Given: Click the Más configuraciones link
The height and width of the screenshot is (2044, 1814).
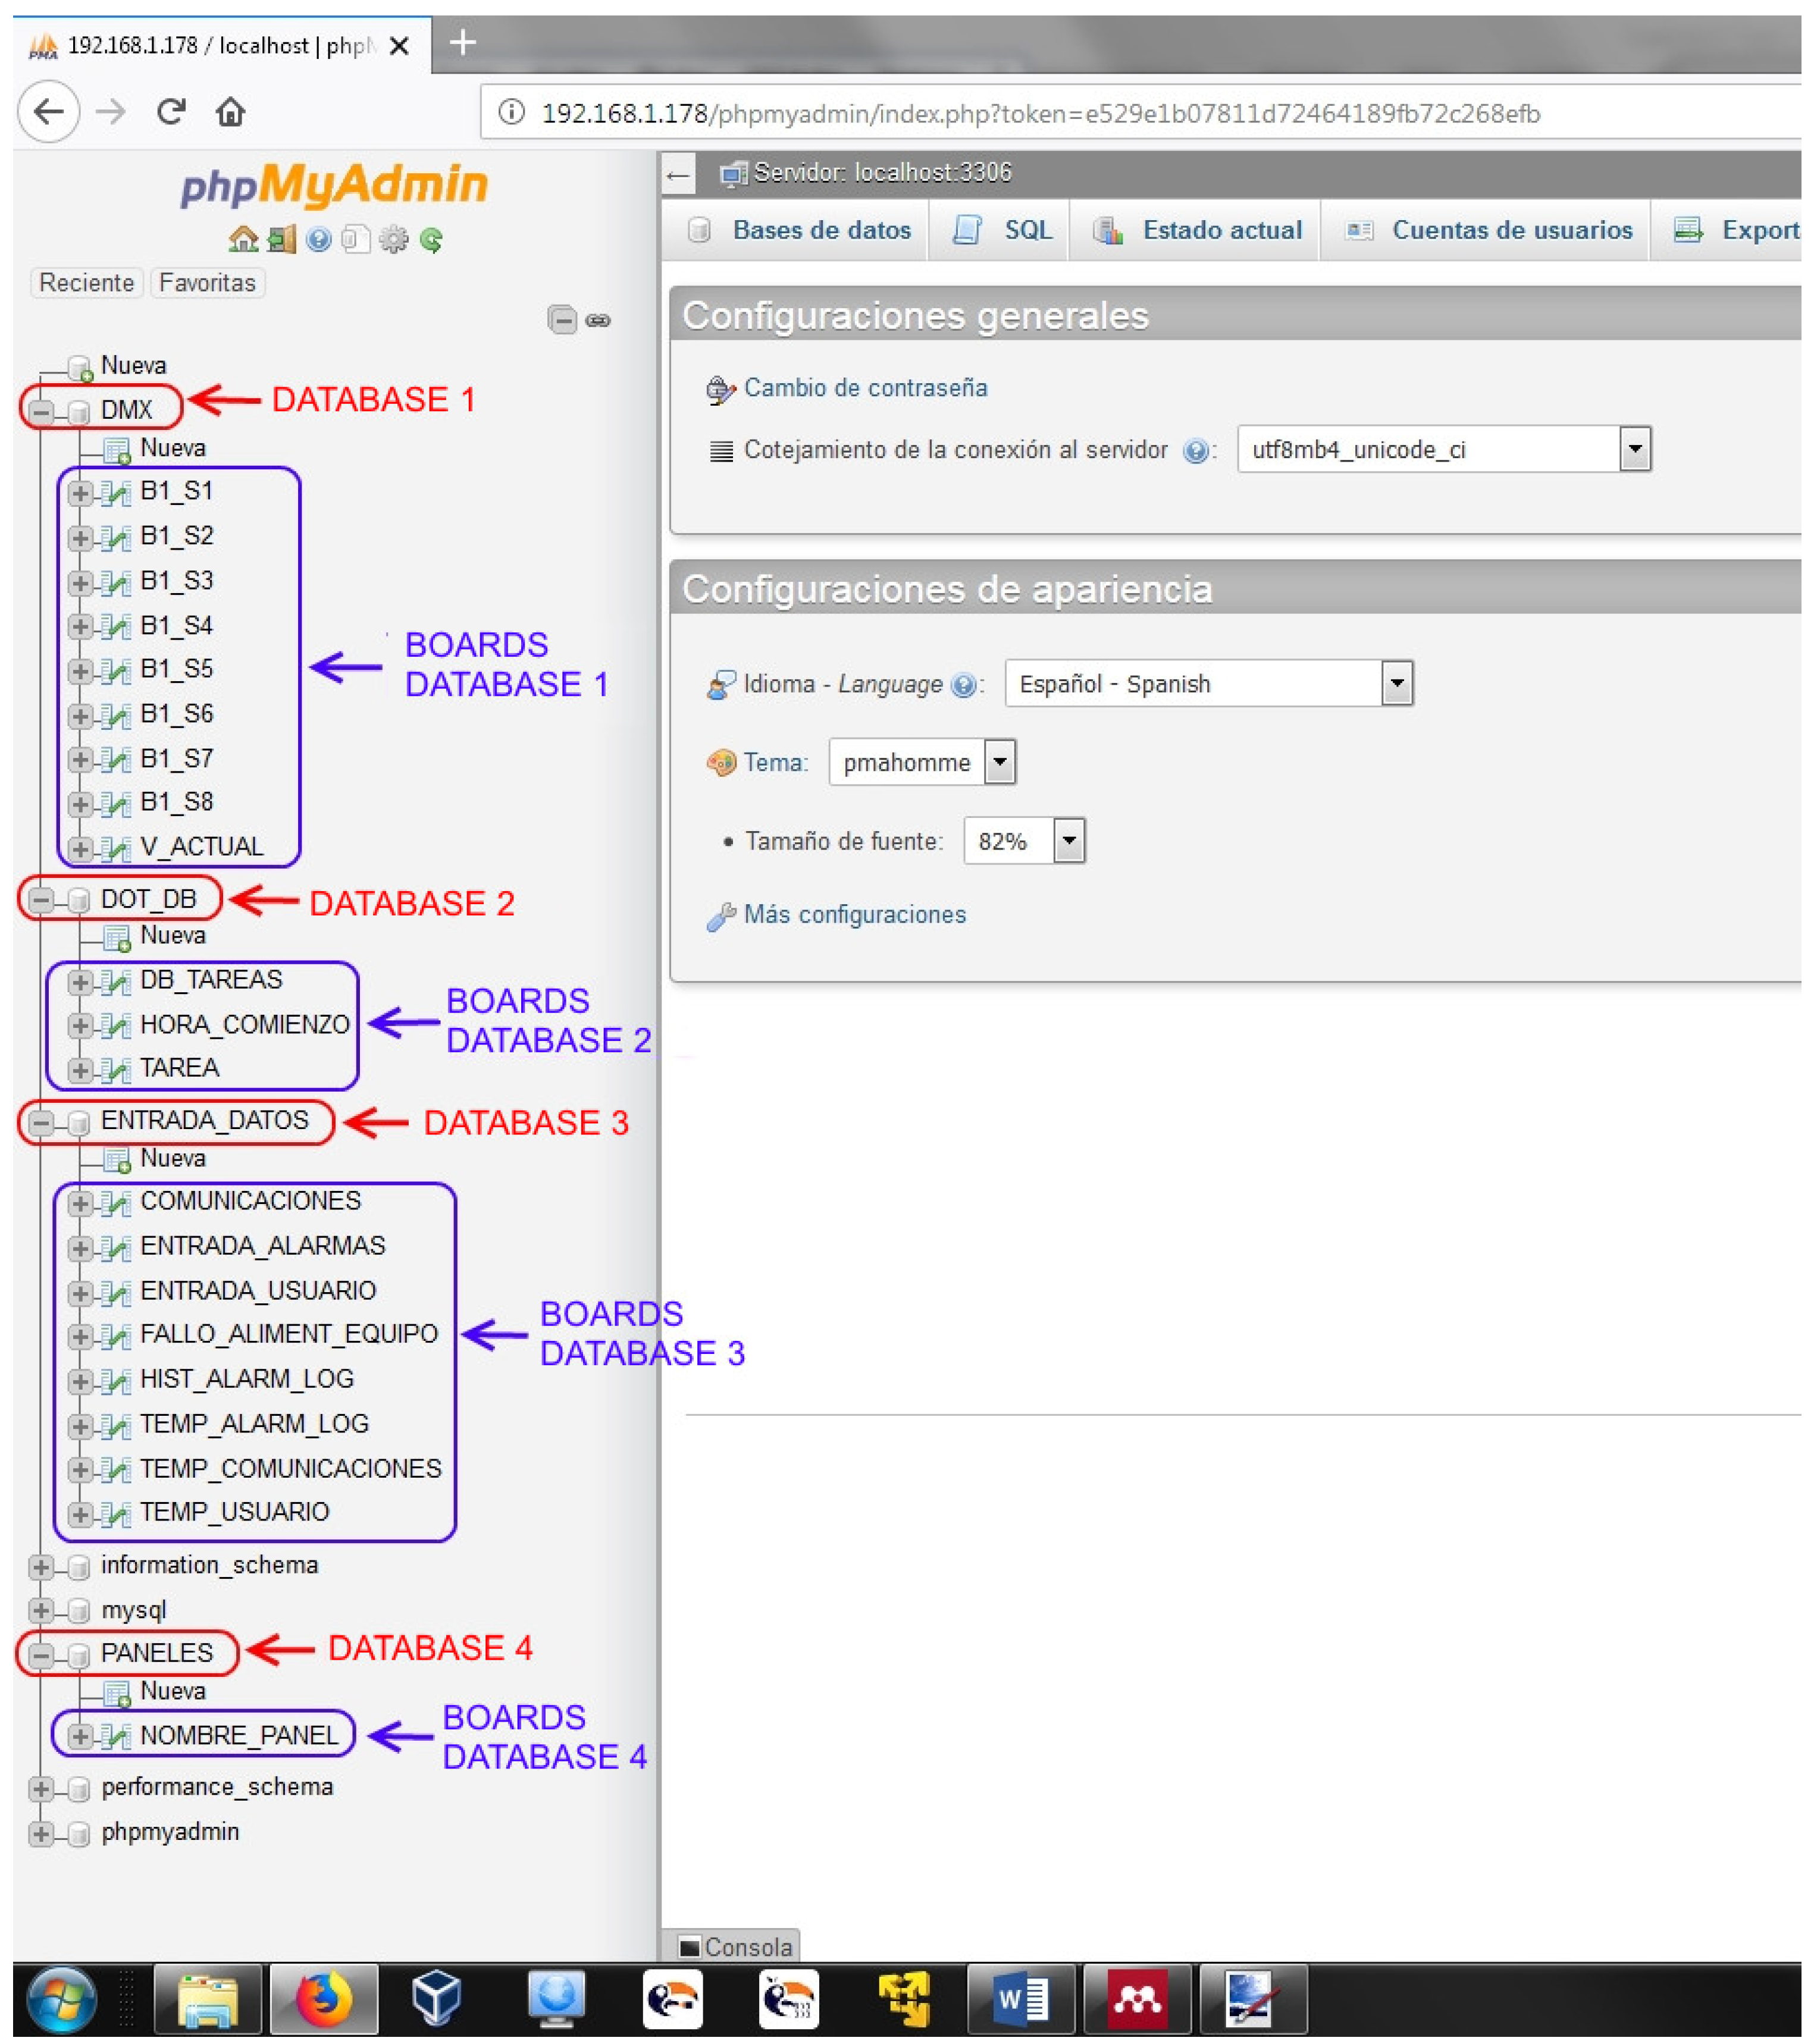Looking at the screenshot, I should [x=854, y=915].
